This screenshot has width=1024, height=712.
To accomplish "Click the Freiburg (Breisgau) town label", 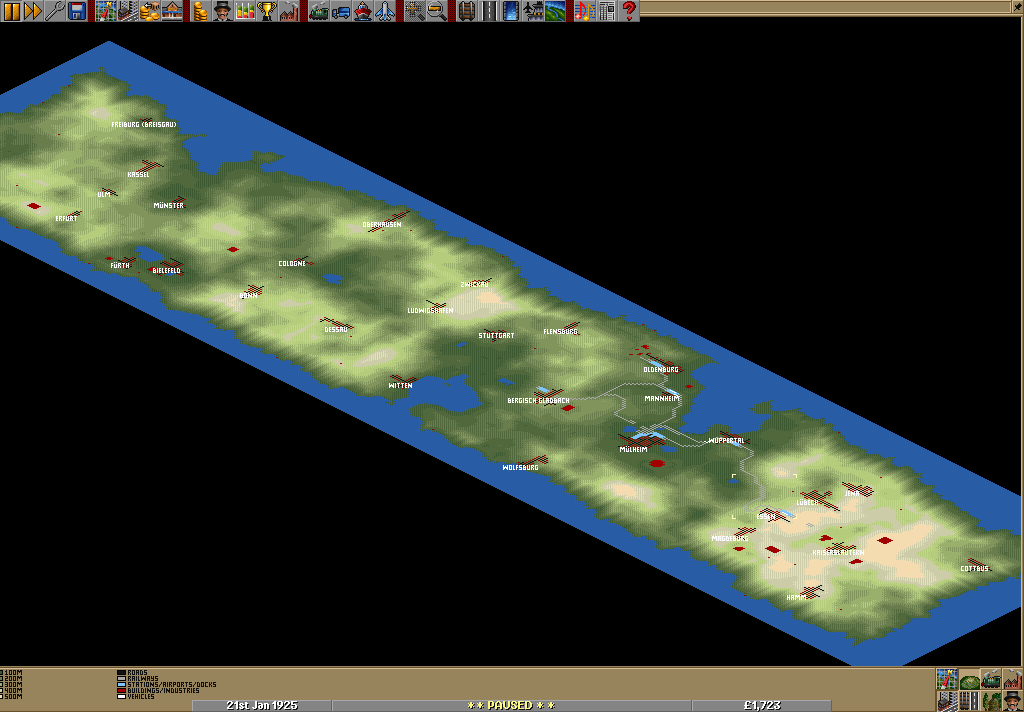I will coord(144,124).
